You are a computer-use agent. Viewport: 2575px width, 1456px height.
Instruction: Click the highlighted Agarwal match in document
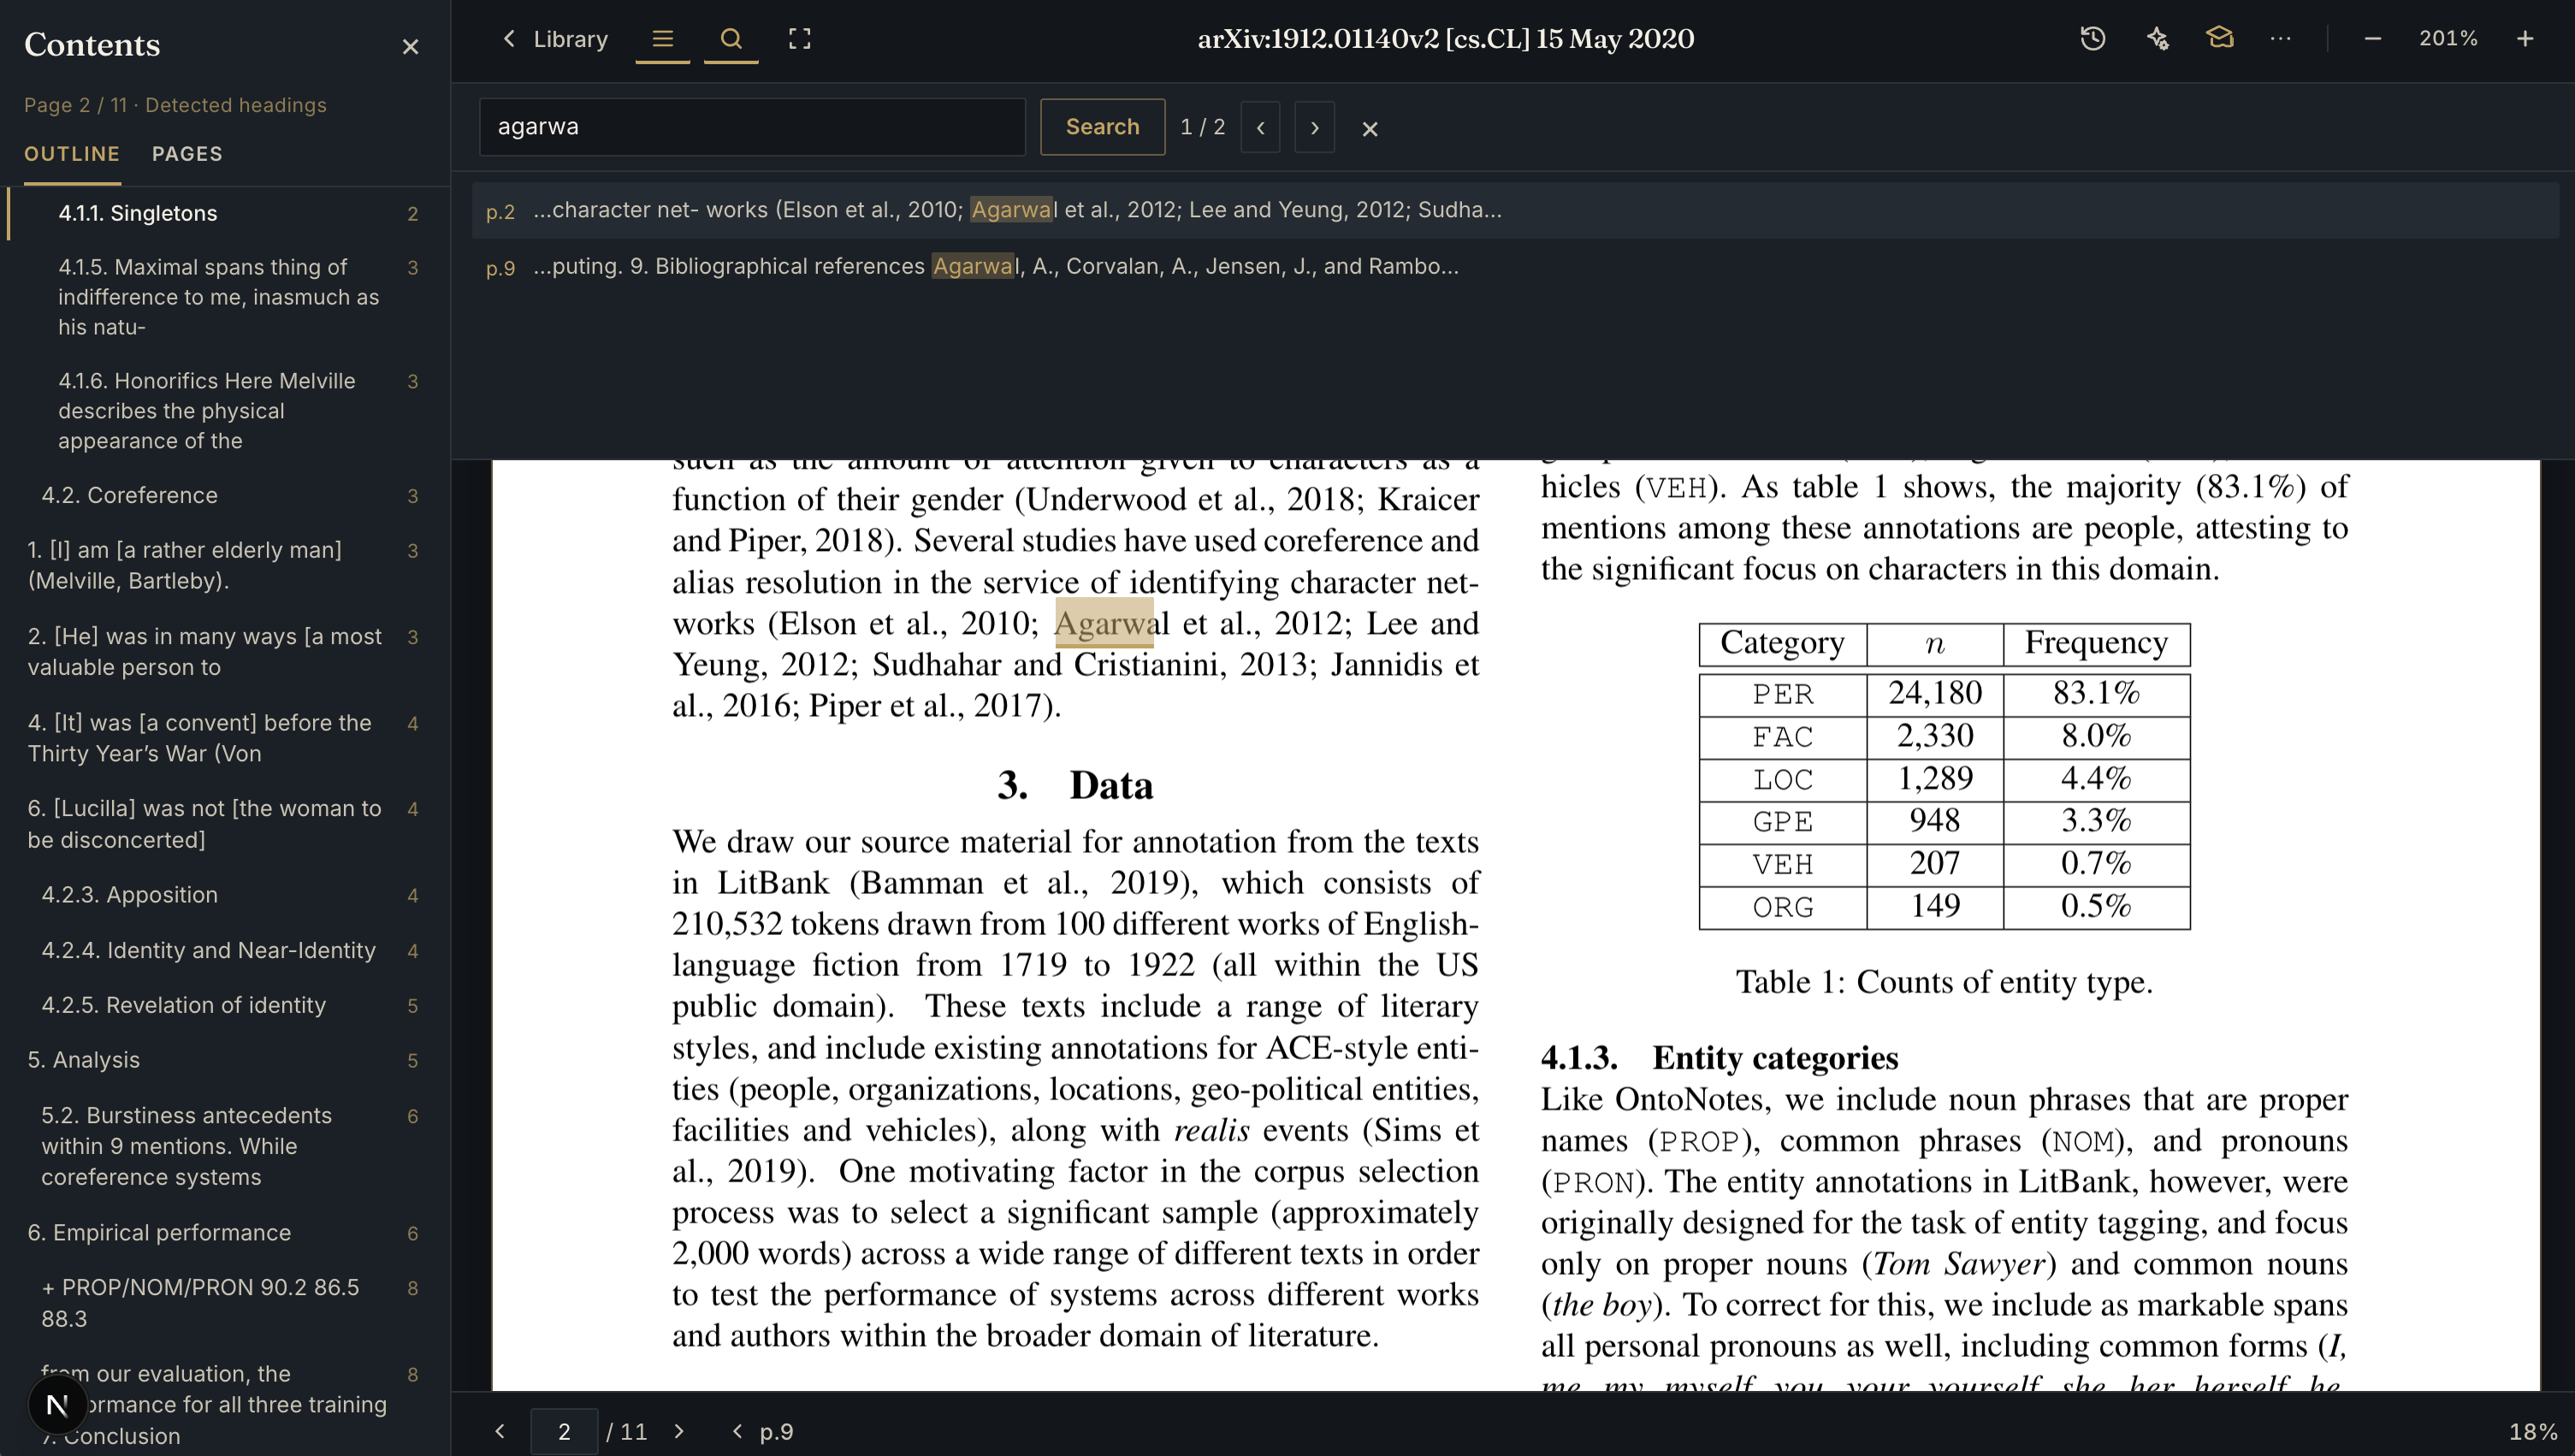(x=1104, y=623)
